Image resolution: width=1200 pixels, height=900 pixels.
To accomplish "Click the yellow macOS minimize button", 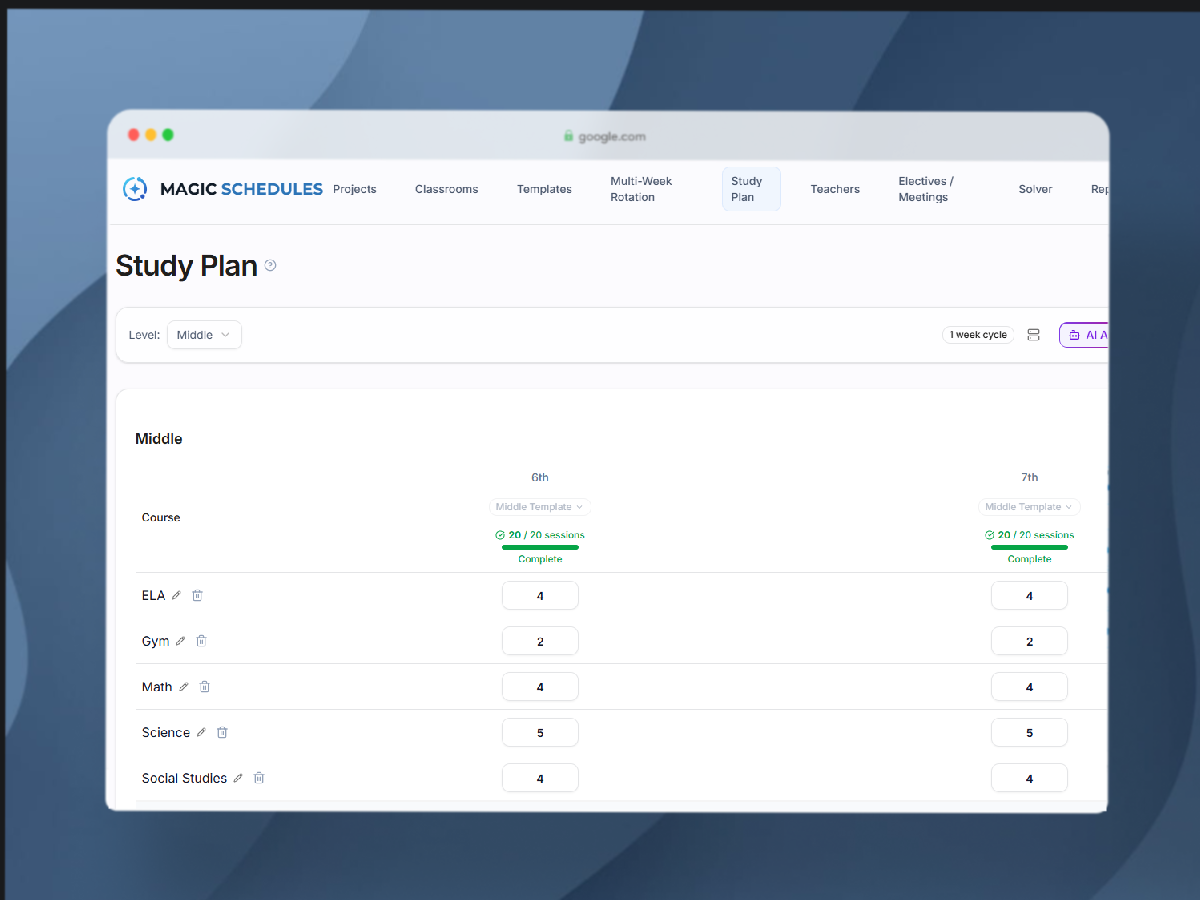I will (x=151, y=135).
